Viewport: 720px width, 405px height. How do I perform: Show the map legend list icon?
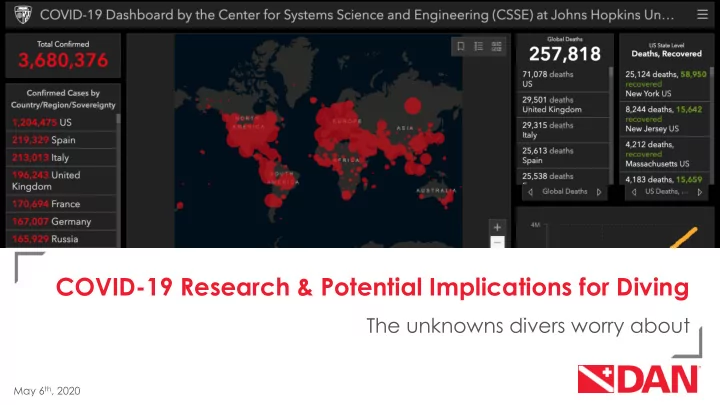(478, 46)
